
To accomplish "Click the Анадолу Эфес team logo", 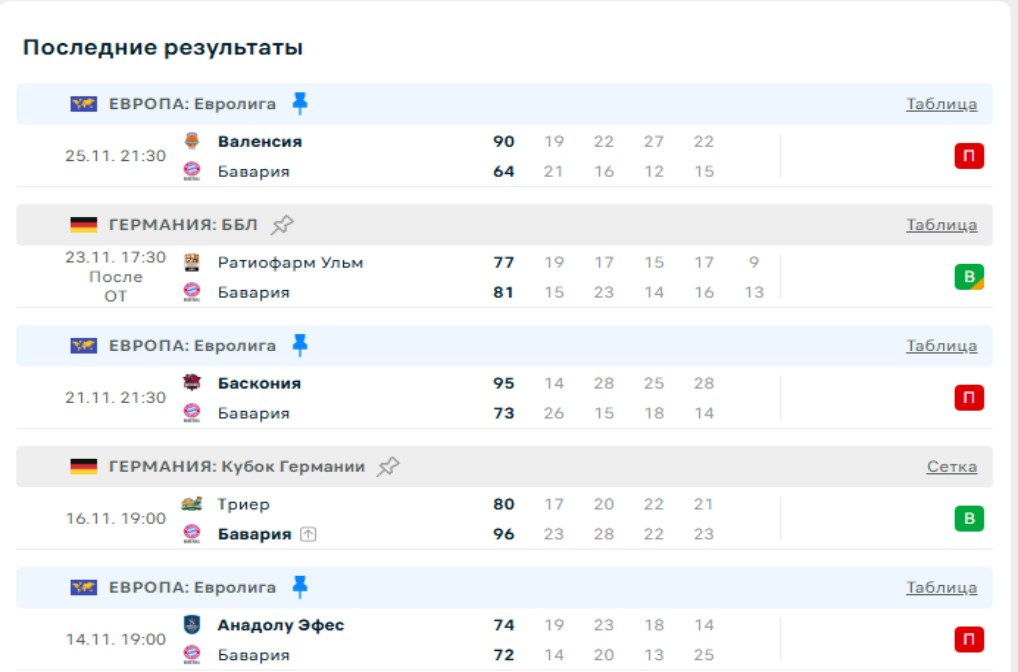I will 192,625.
